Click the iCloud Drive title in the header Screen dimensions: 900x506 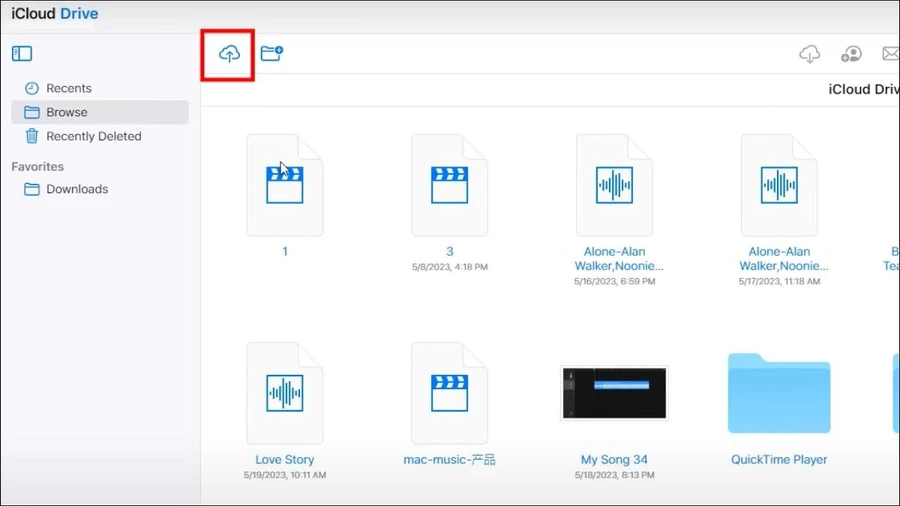[55, 13]
